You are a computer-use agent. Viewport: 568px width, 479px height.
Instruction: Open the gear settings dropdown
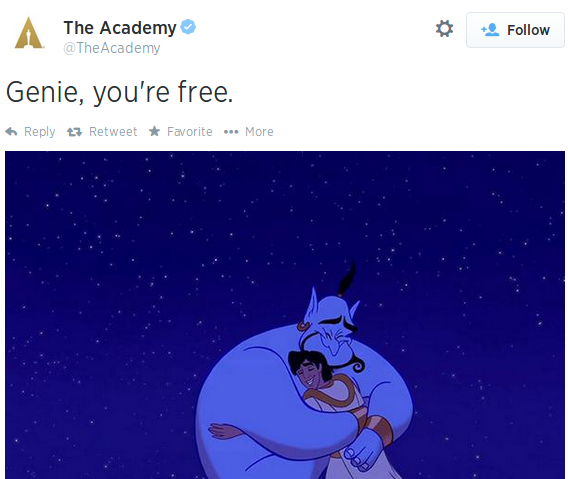click(x=444, y=29)
